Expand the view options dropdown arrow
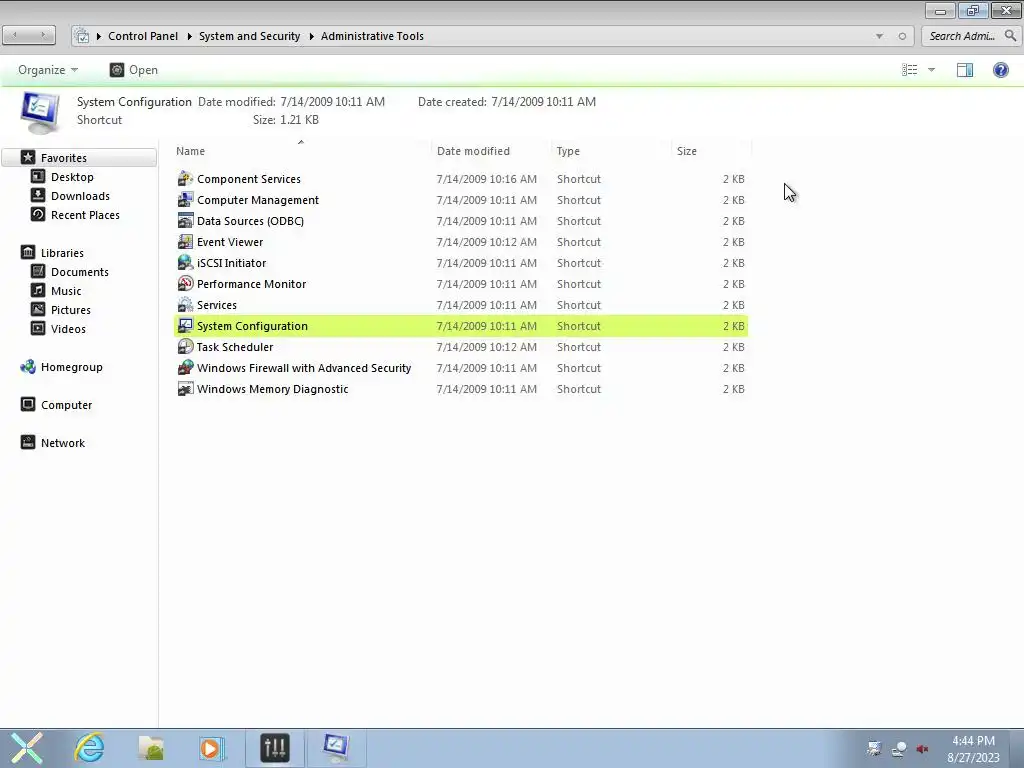Screen dimensions: 1024x768 tap(931, 70)
